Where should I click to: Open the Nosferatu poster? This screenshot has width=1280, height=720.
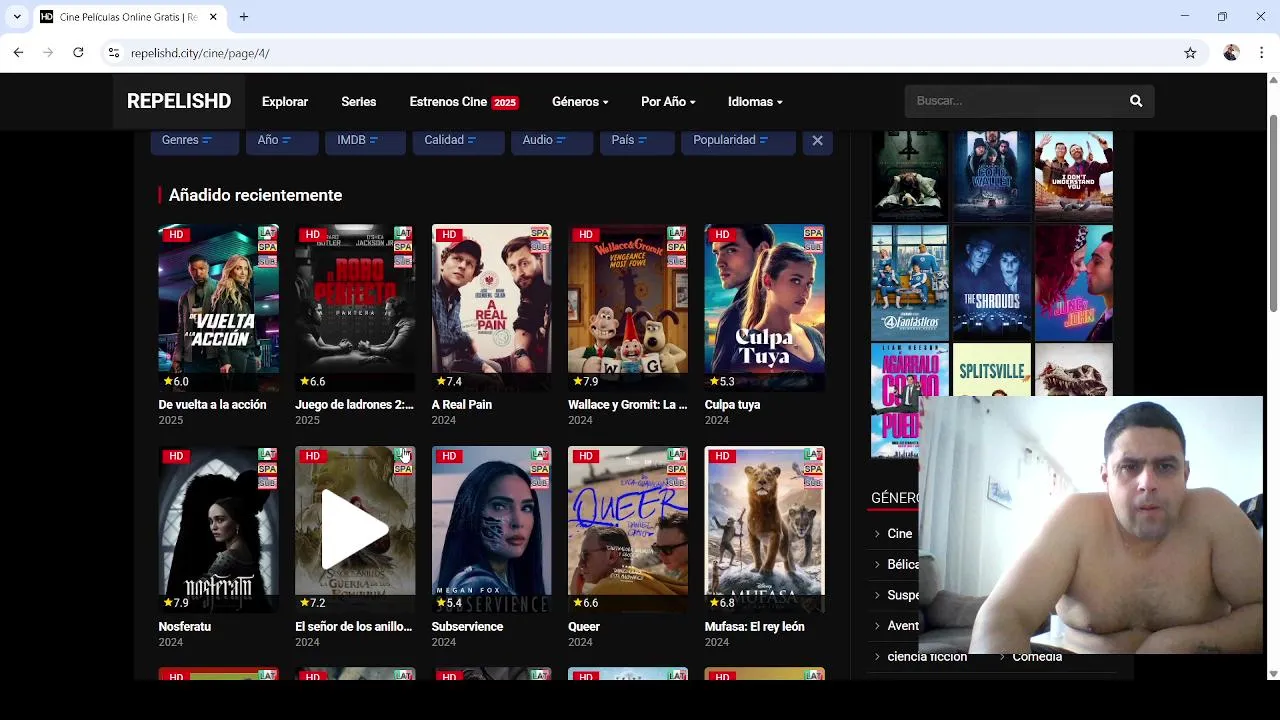click(x=218, y=530)
